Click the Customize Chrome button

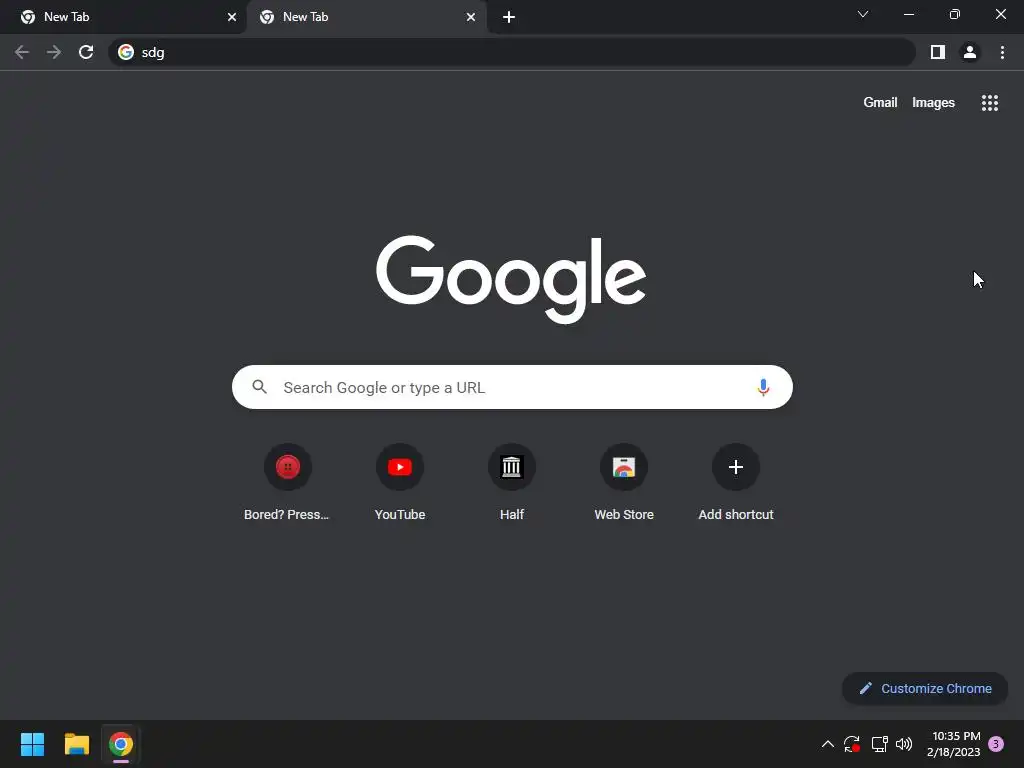click(x=925, y=688)
